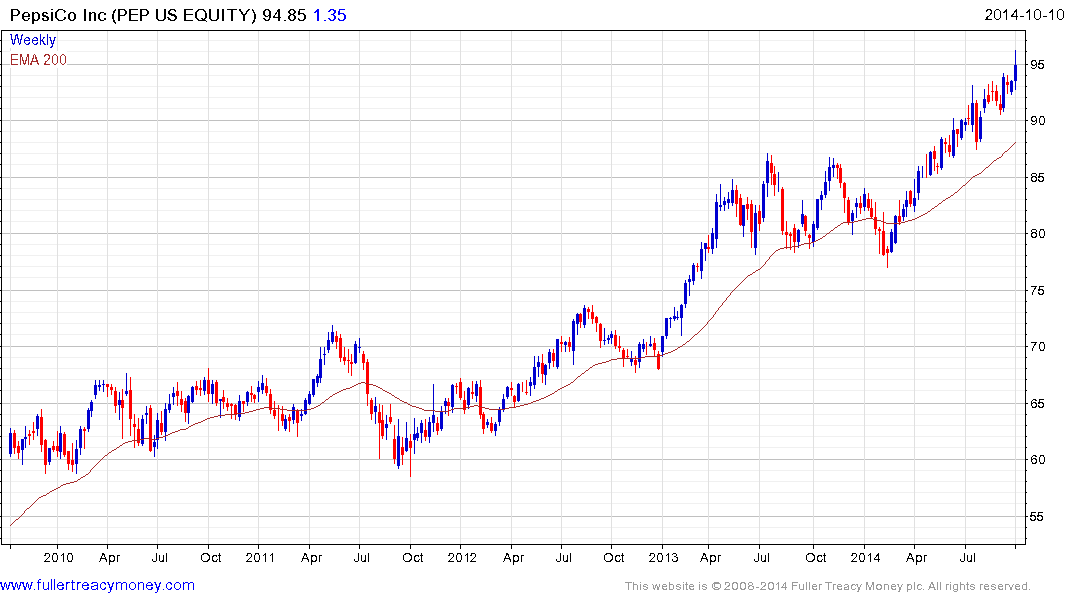1075x600 pixels.
Task: Click the 2010 year marker on time axis
Action: pyautogui.click(x=58, y=558)
